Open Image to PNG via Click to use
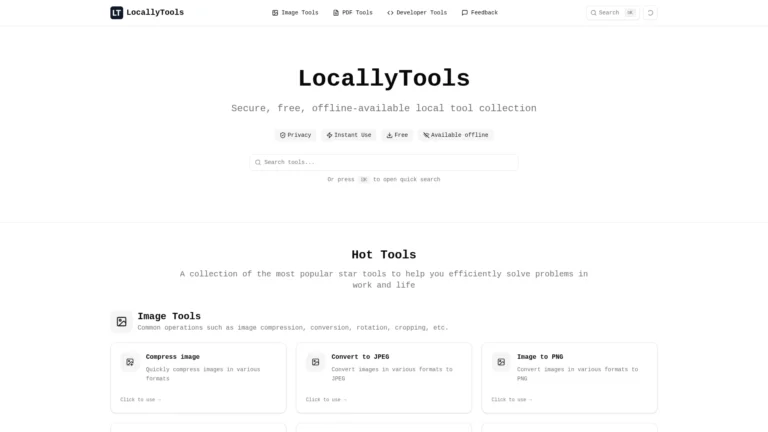Screen dimensions: 768x432 point(512,399)
